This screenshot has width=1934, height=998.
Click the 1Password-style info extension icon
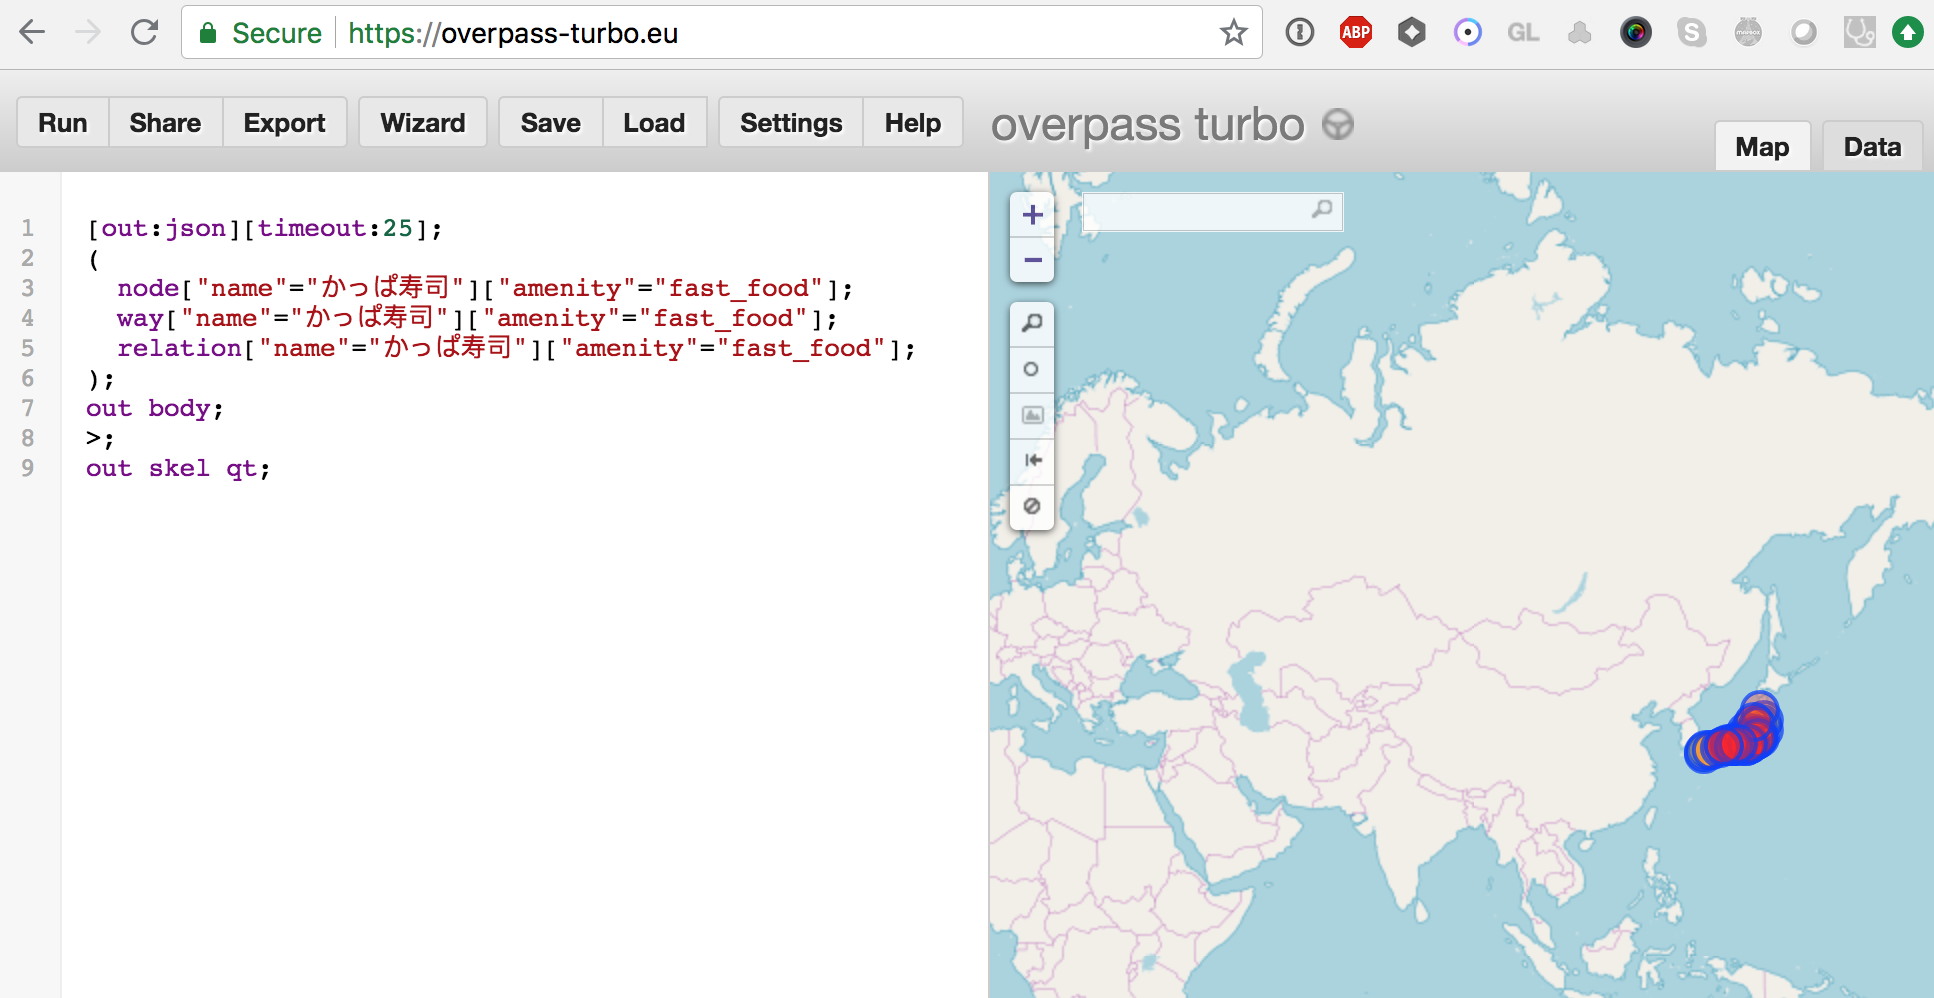pos(1299,33)
